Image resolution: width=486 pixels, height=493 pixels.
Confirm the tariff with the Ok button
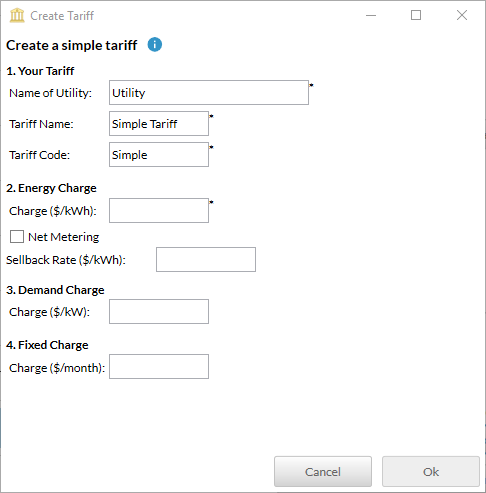[431, 471]
